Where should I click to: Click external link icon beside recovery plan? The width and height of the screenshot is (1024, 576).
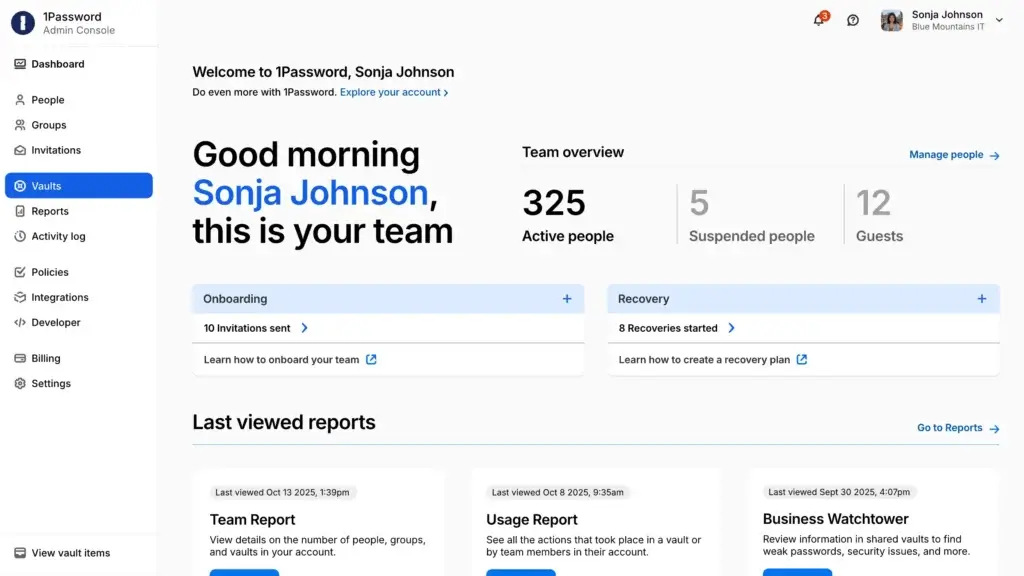tap(801, 359)
